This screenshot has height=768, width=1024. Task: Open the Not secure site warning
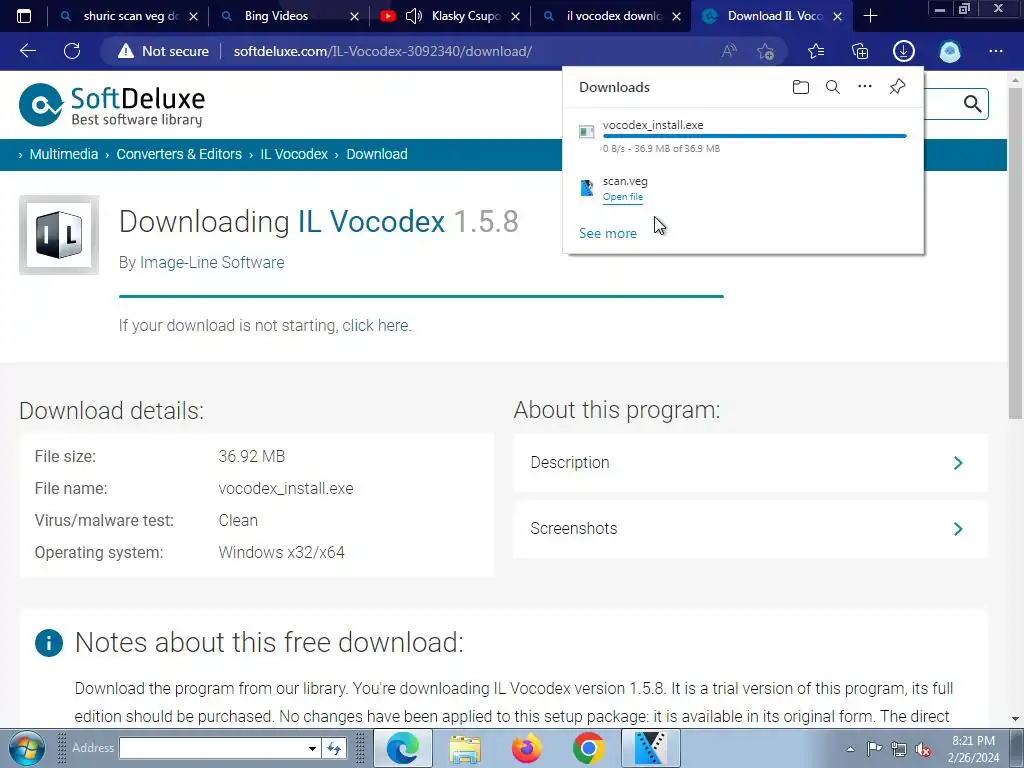[x=163, y=51]
